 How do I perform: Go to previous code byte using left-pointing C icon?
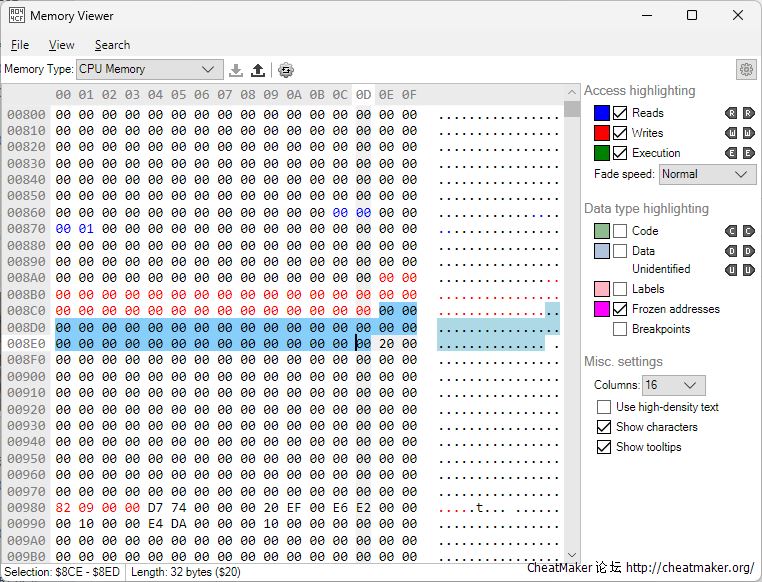pos(732,231)
